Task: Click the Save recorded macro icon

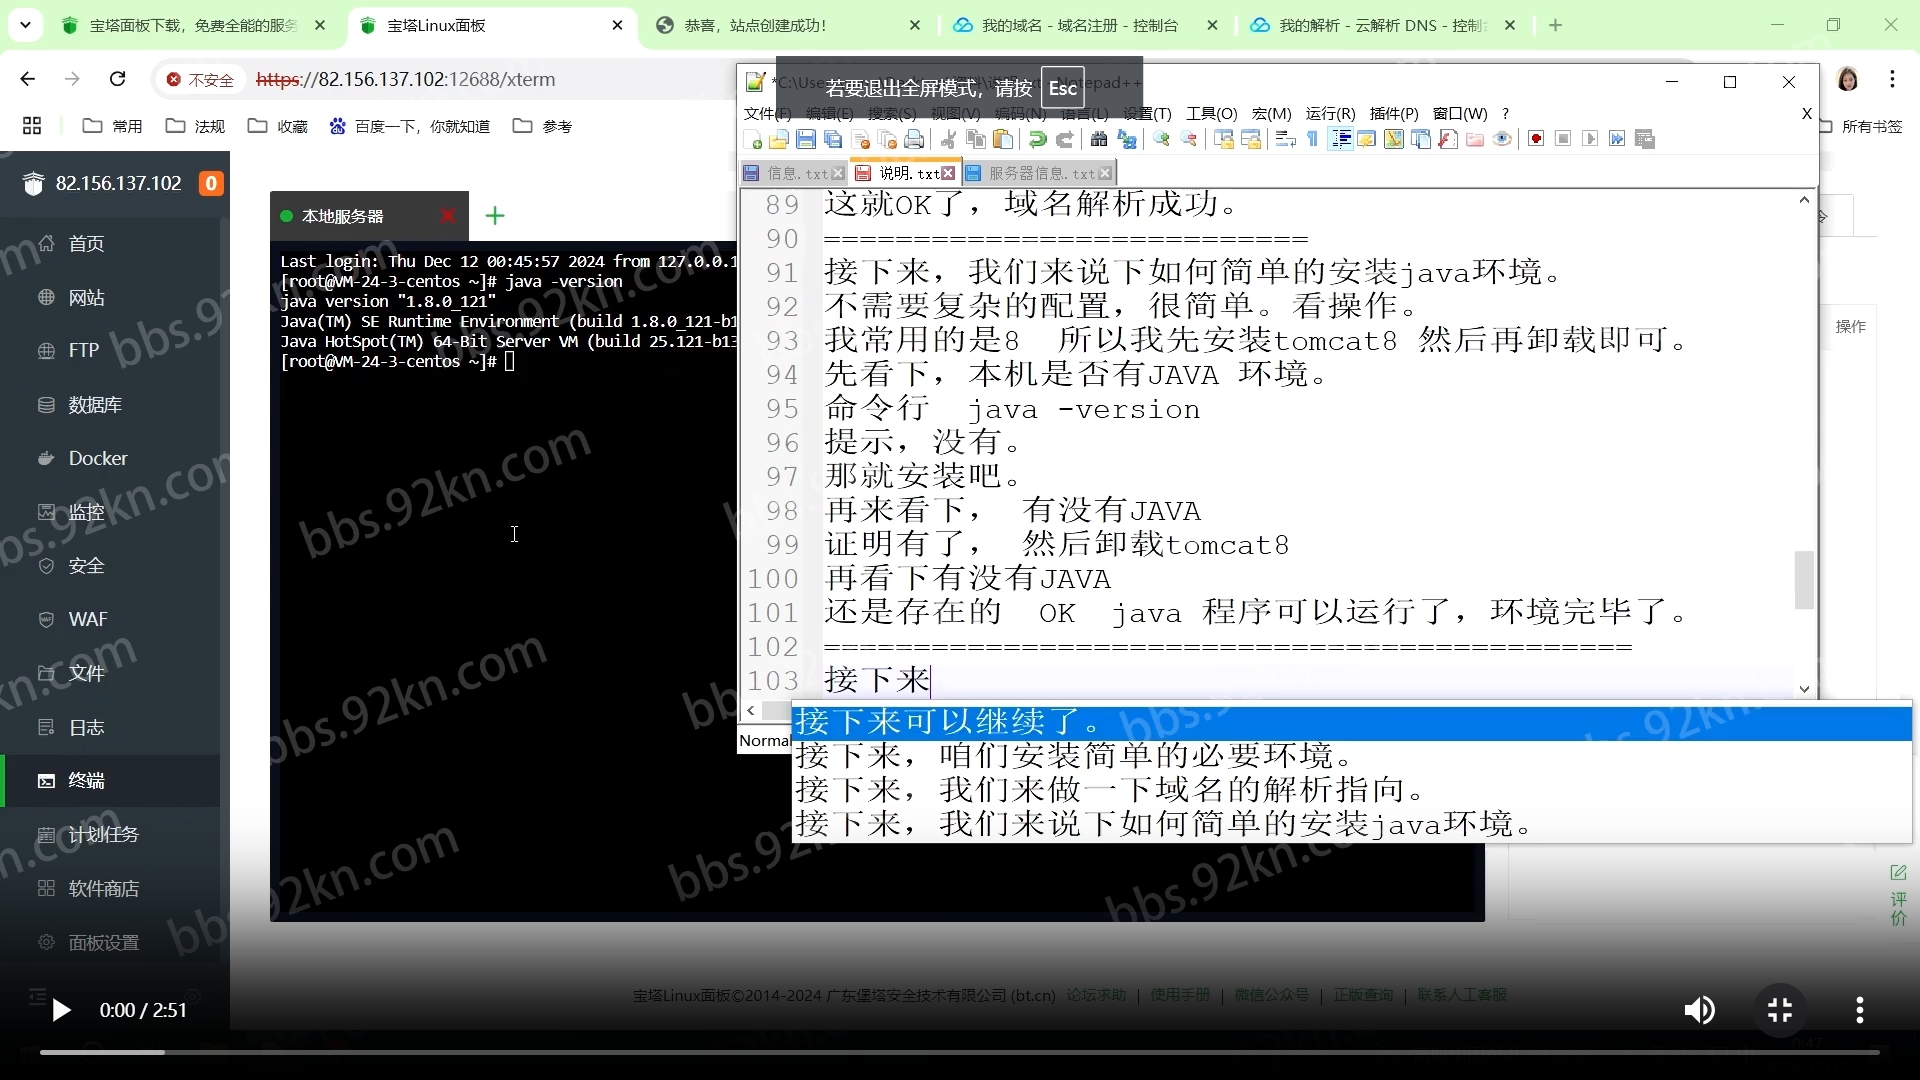Action: (x=1645, y=140)
